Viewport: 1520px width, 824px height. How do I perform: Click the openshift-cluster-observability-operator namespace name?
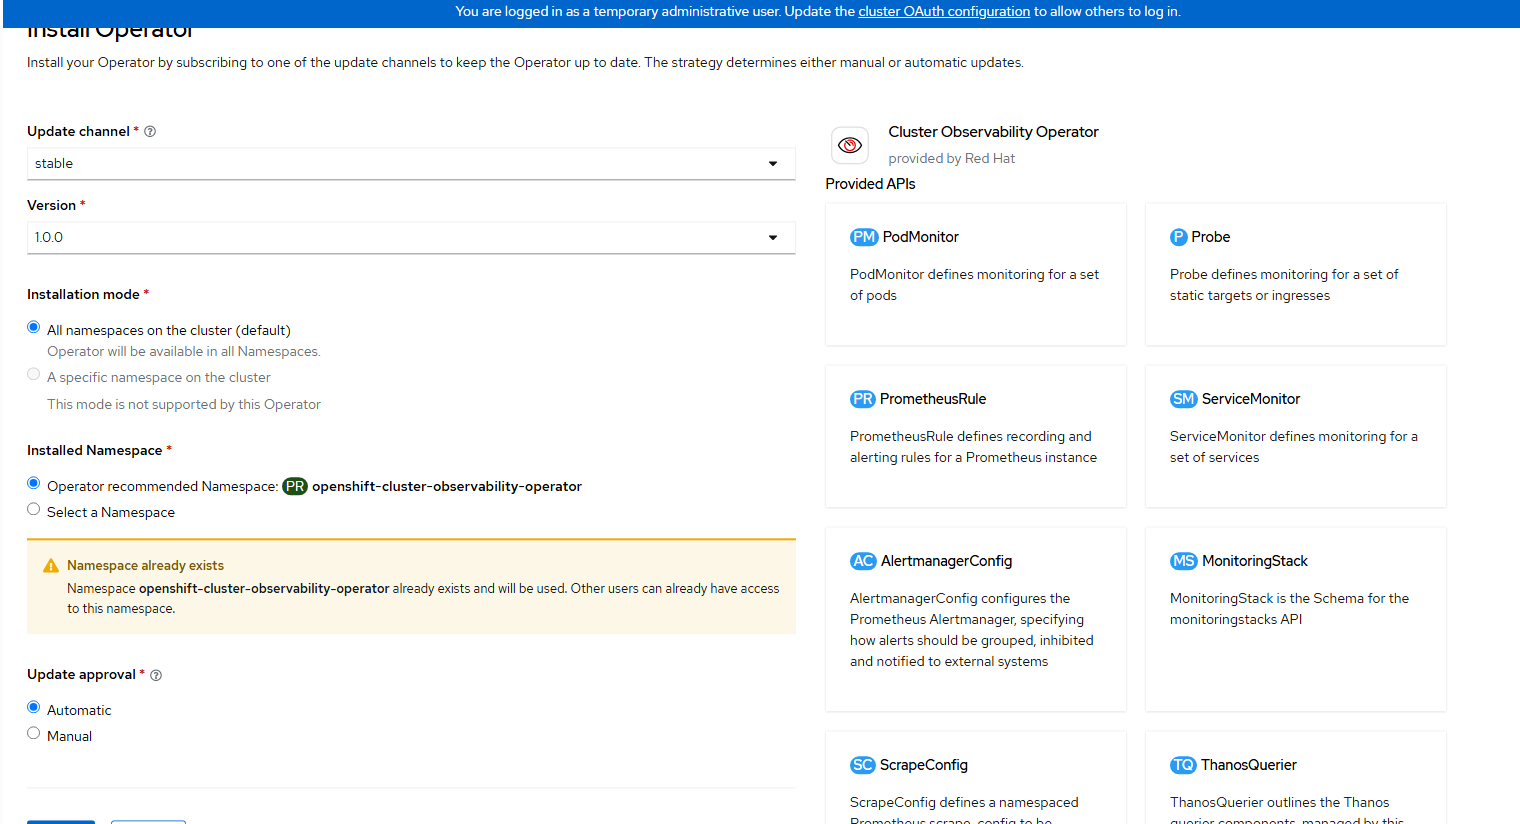pyautogui.click(x=447, y=486)
